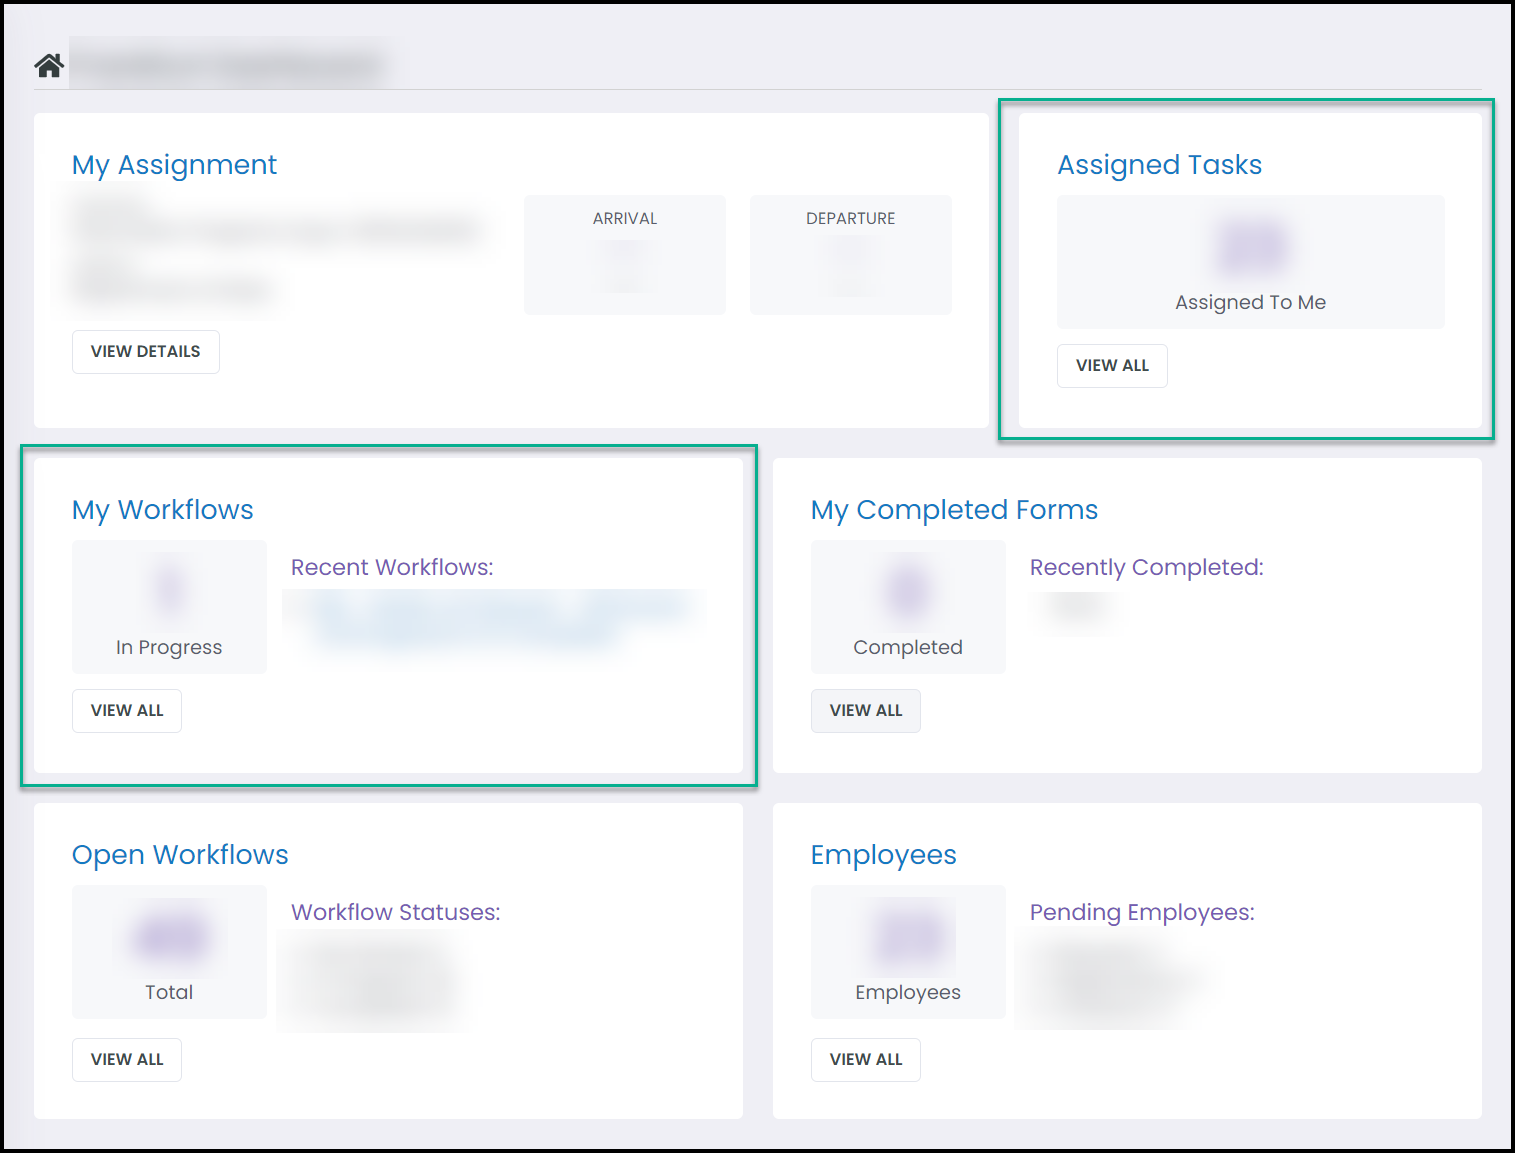Click the Assigned Tasks heading
The image size is (1515, 1153).
click(x=1160, y=165)
